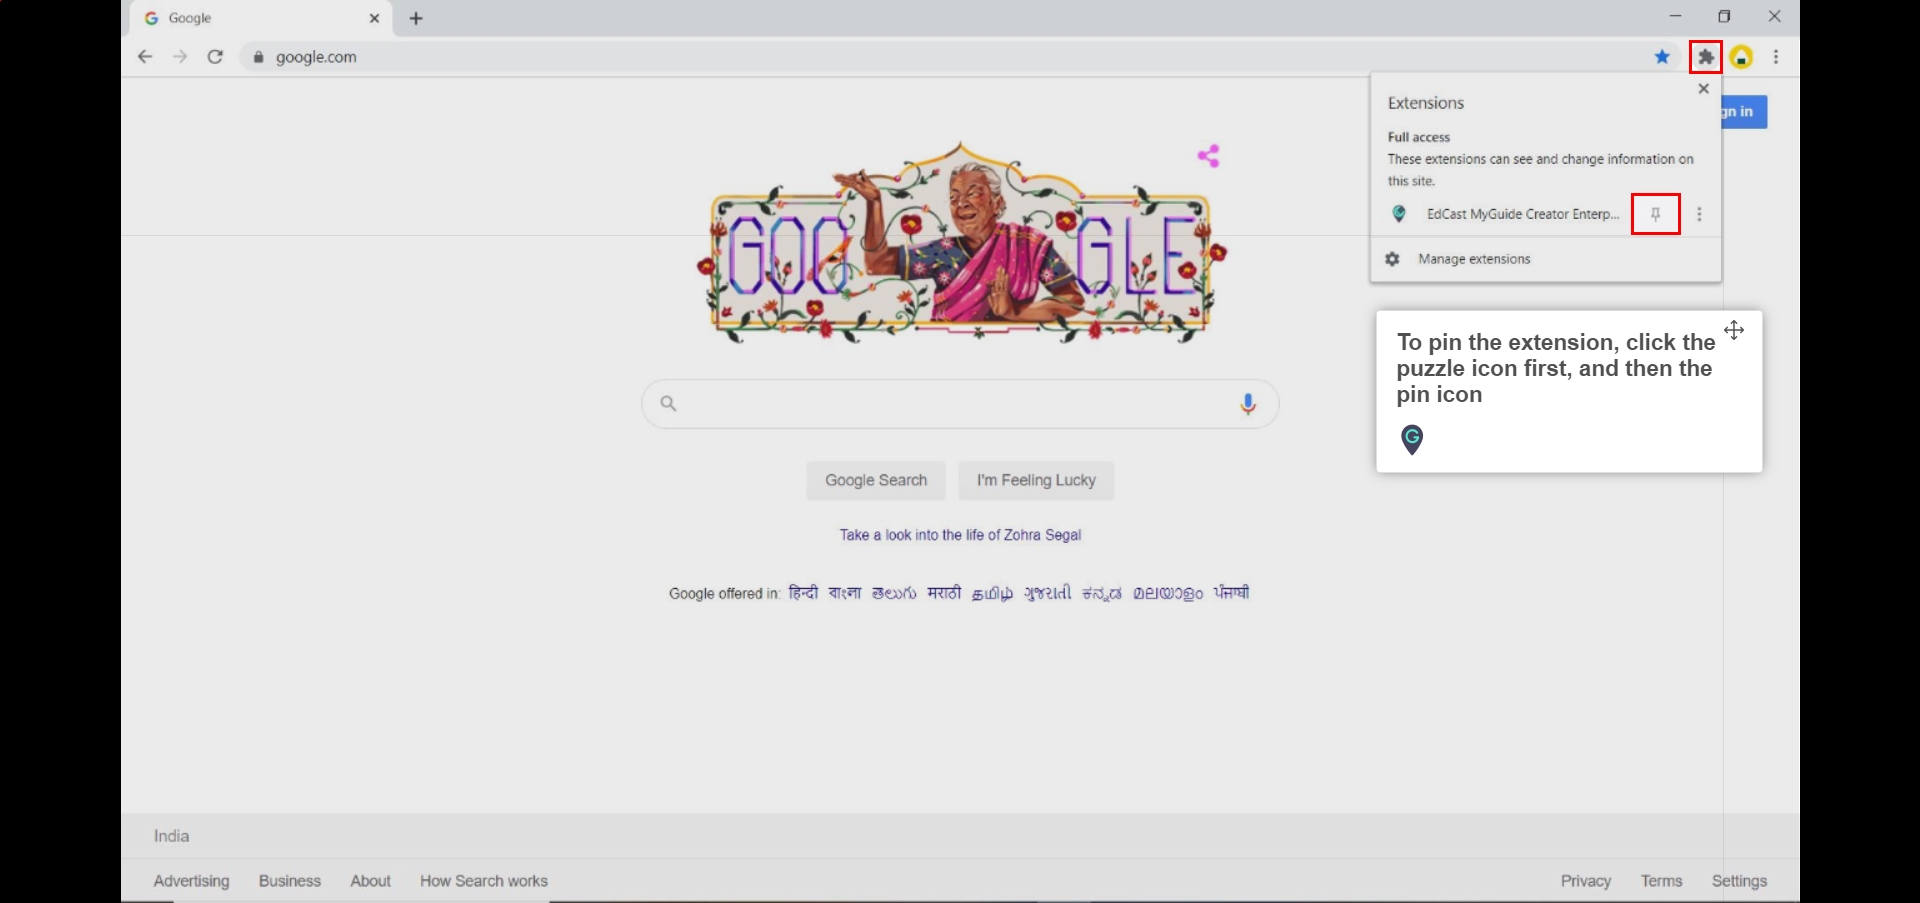Viewport: 1920px width, 903px height.
Task: Switch to Kannada, the seventh language link
Action: (1102, 593)
